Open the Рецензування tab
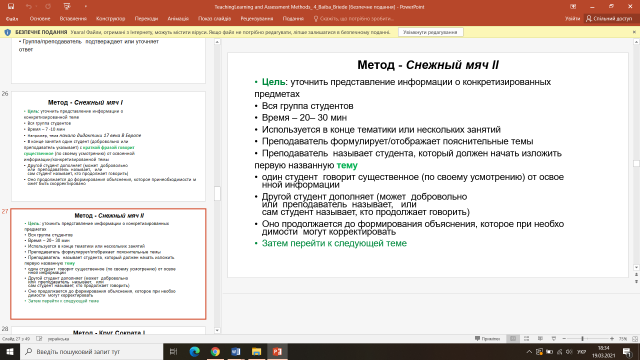Screen dimensions: 640x360 point(257,19)
